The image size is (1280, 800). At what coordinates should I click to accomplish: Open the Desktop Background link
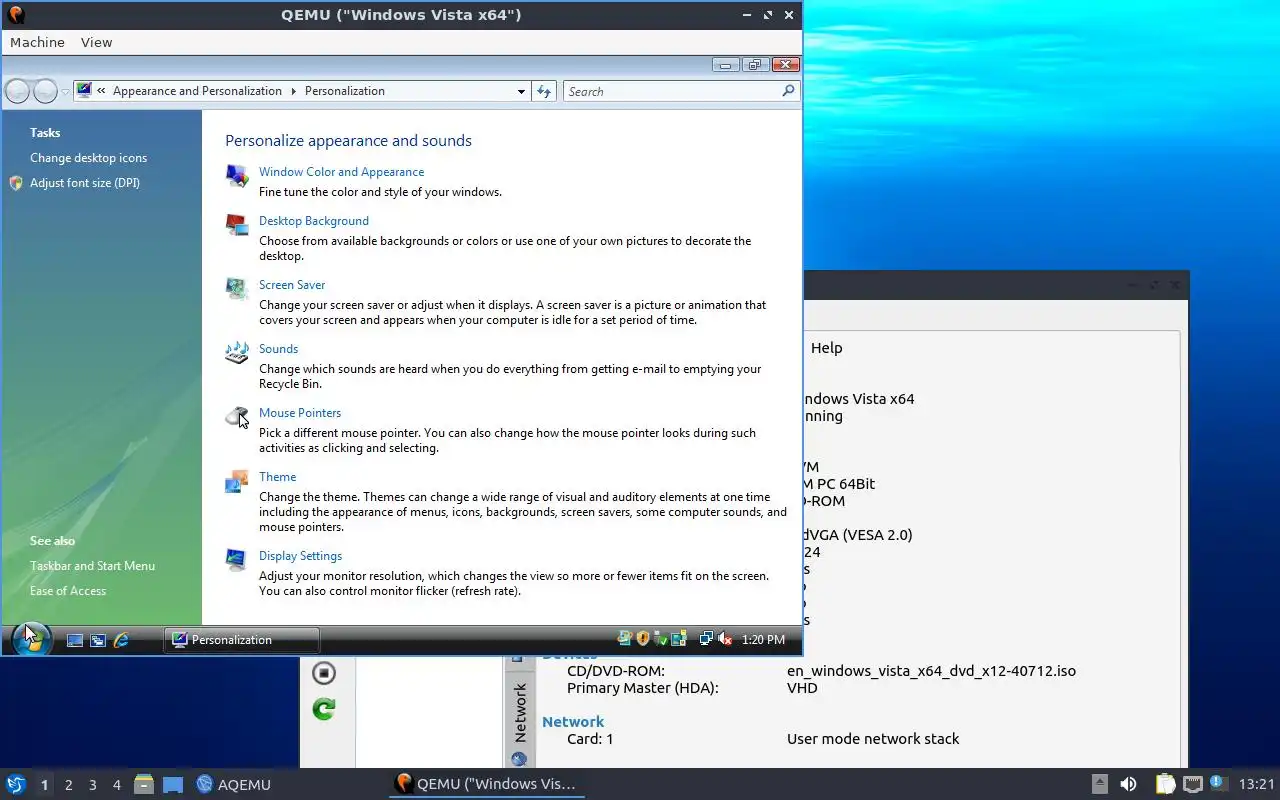click(x=314, y=221)
